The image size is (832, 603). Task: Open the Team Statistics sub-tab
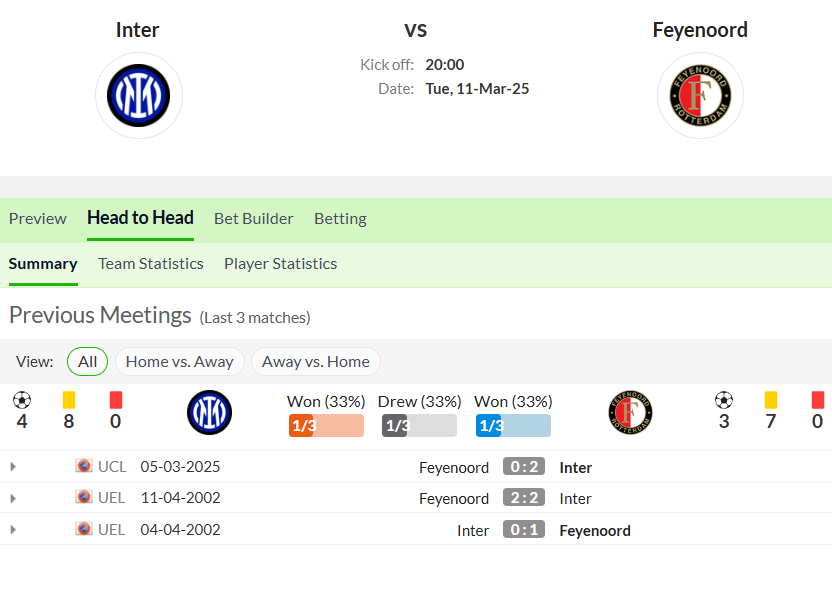(x=151, y=264)
